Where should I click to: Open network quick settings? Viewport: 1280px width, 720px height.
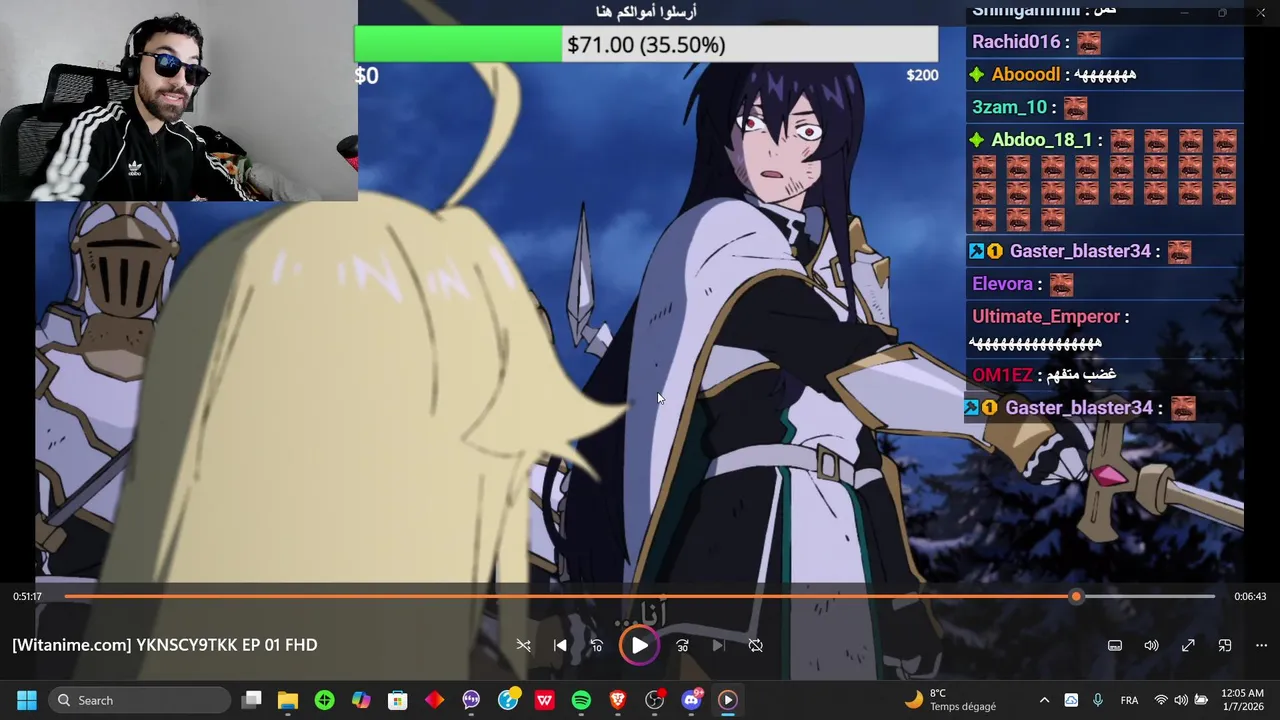tap(1161, 700)
